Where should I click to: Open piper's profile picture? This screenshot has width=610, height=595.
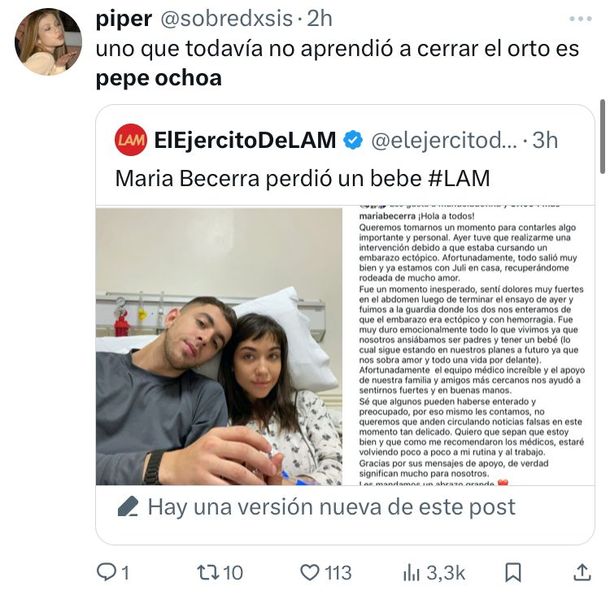point(47,42)
